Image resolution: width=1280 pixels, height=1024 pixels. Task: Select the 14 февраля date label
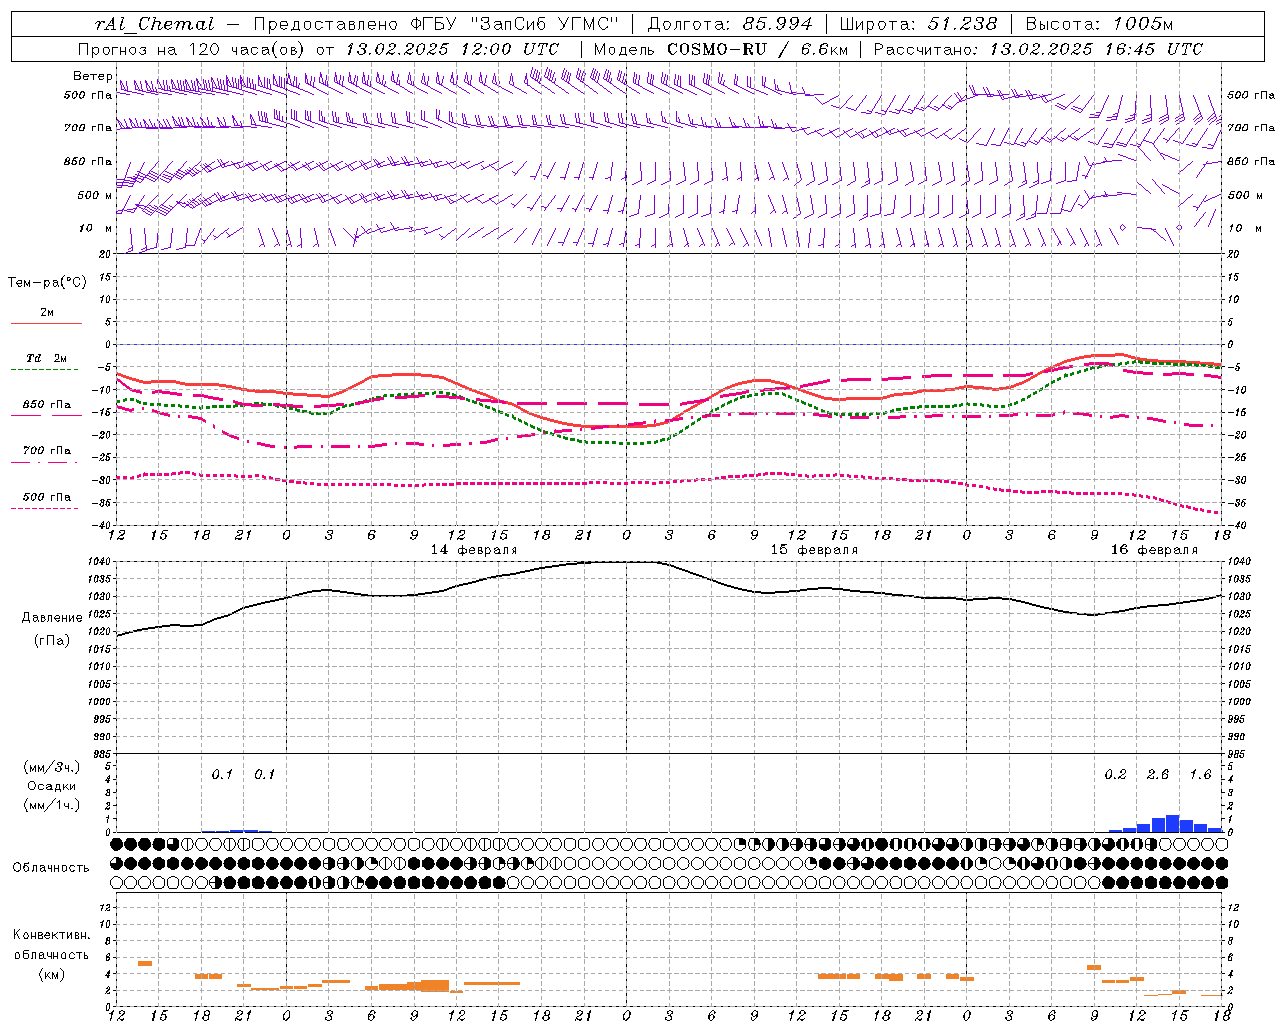pyautogui.click(x=474, y=550)
